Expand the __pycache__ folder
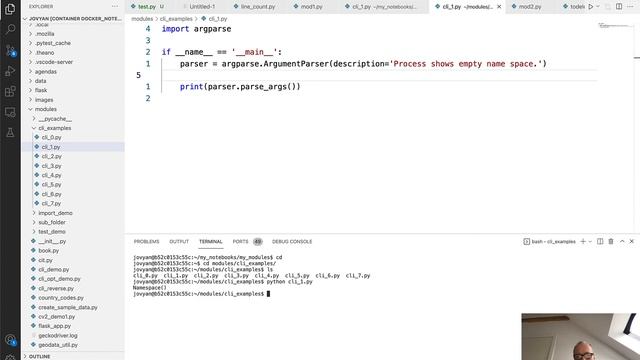Image resolution: width=640 pixels, height=360 pixels. [55, 119]
